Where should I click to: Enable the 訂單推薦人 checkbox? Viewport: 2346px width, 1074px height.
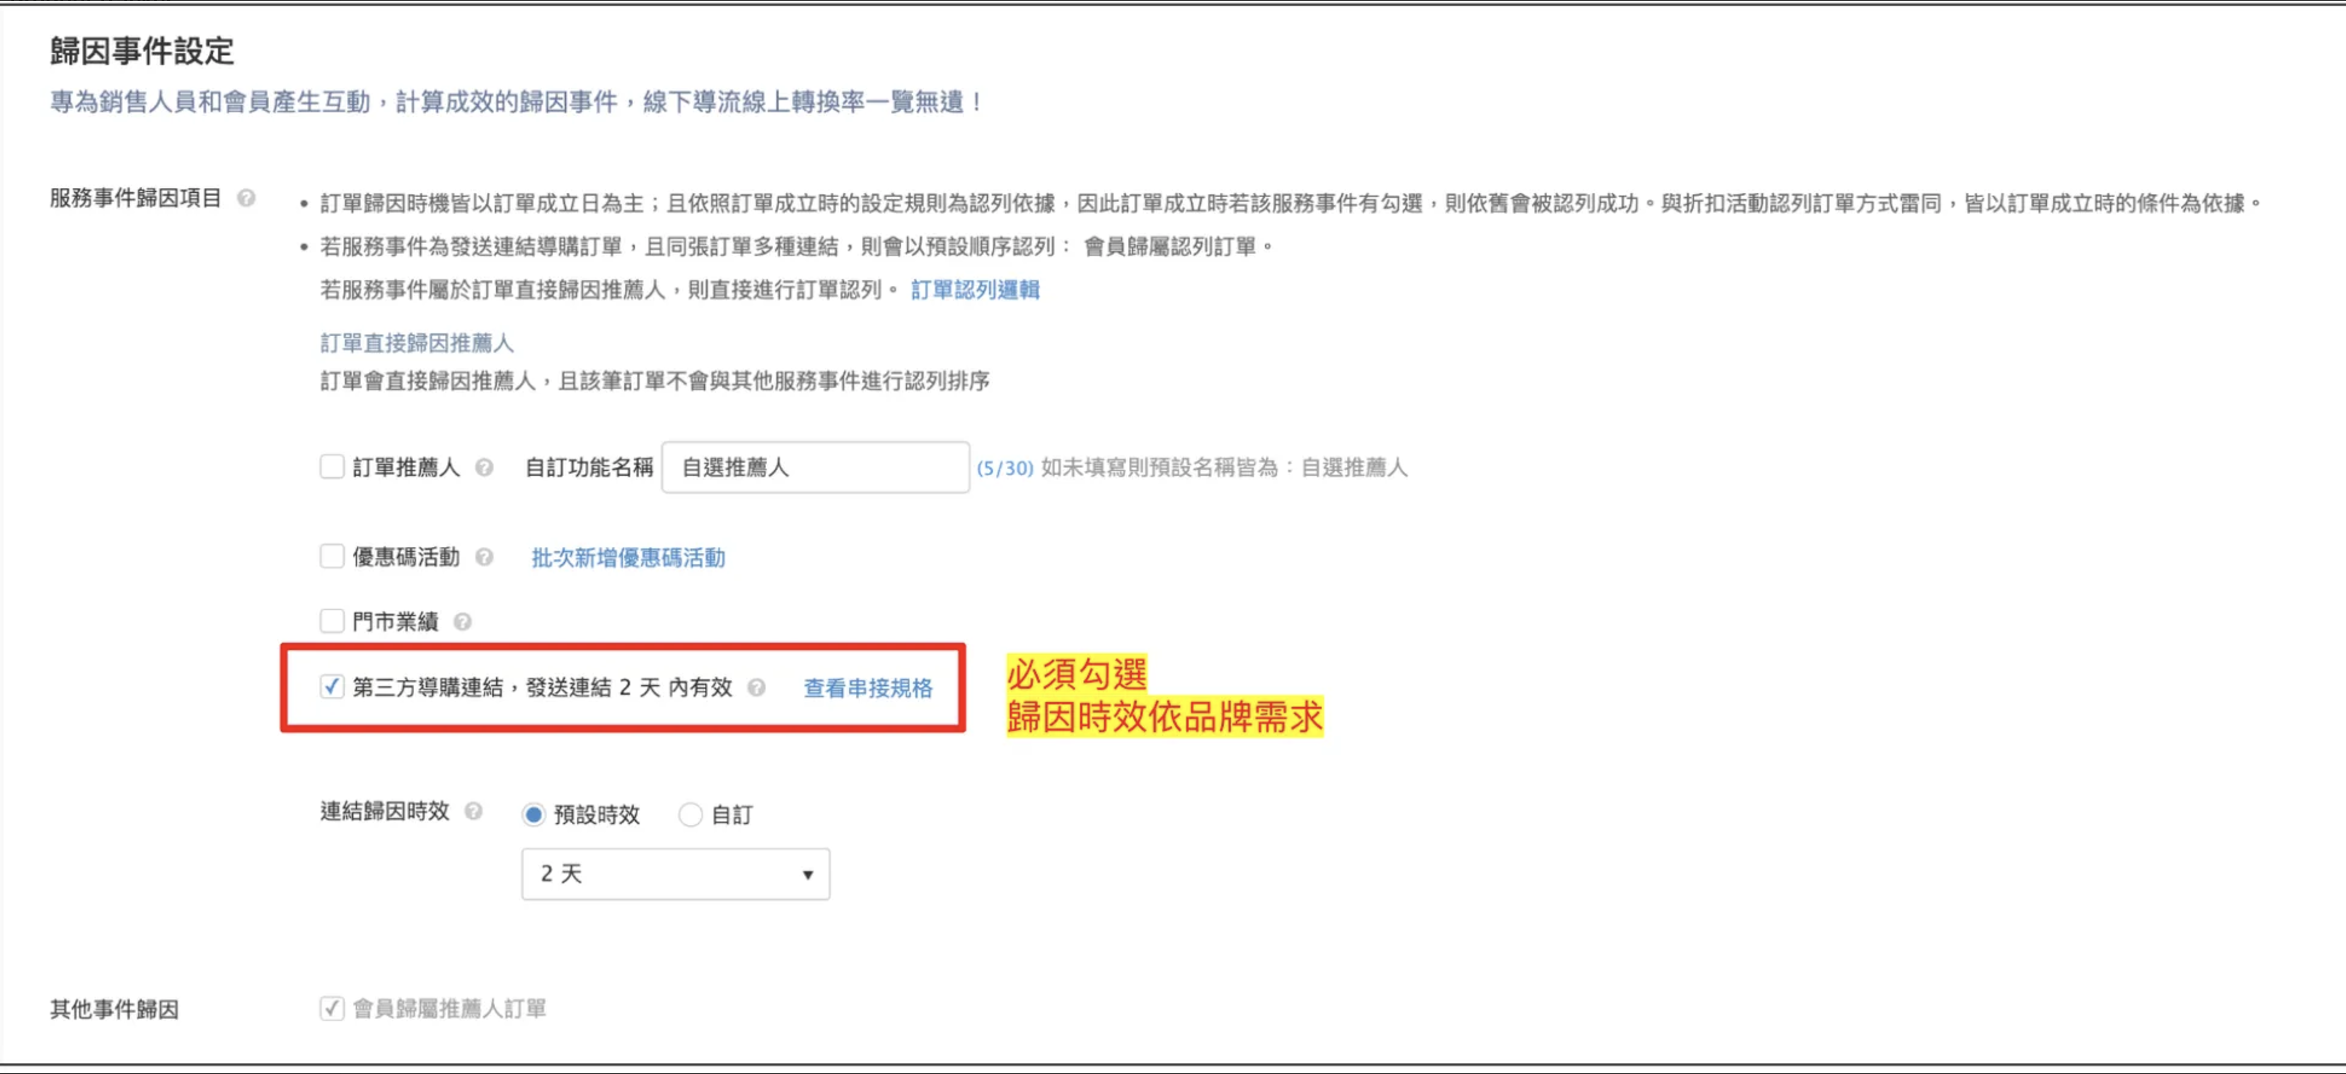click(332, 467)
